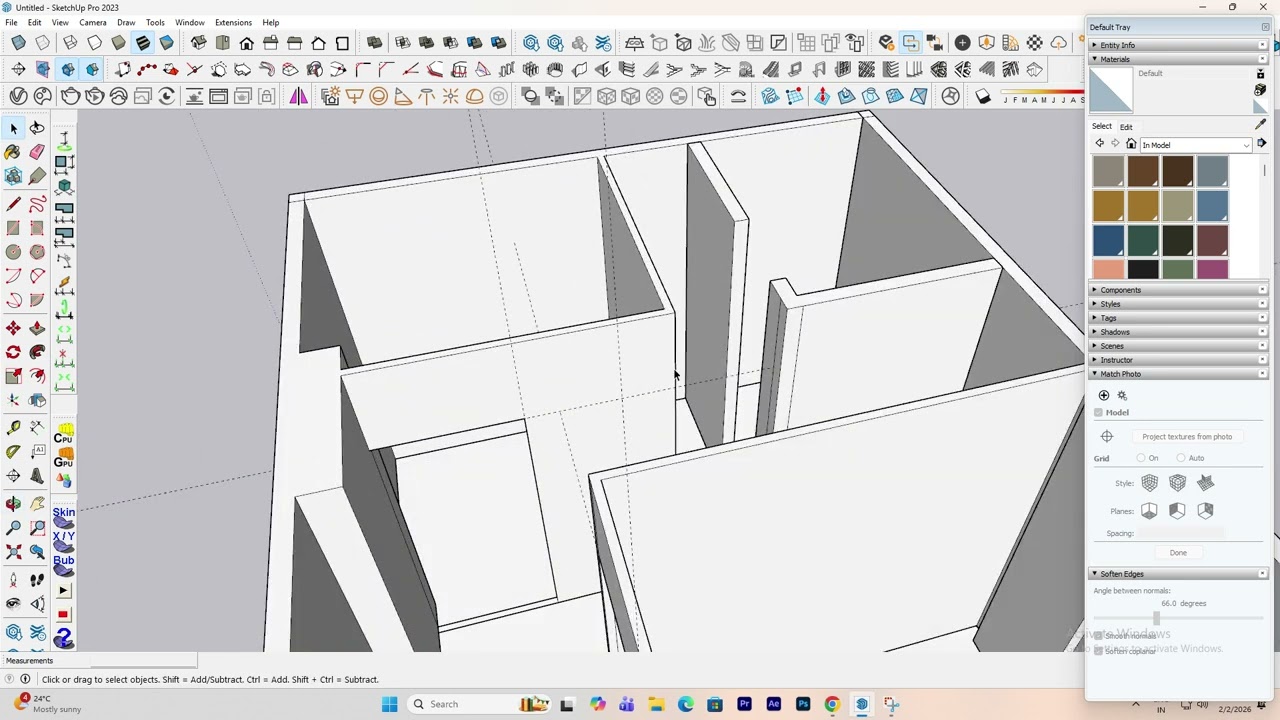Open the File menu
The height and width of the screenshot is (720, 1280).
click(11, 22)
